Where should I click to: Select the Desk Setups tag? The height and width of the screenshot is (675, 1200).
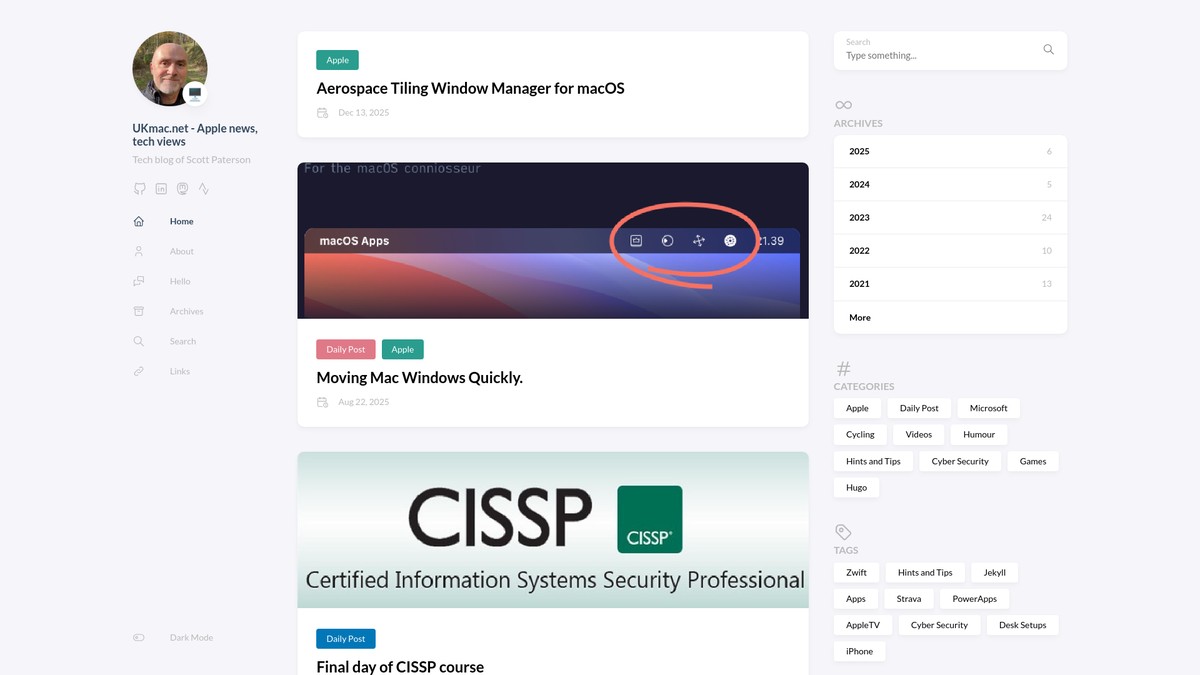point(1023,625)
